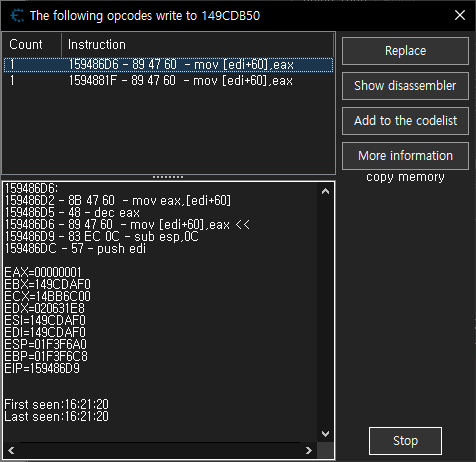The image size is (476, 462).
Task: Click the EAX=00000001 register line
Action: tap(43, 272)
